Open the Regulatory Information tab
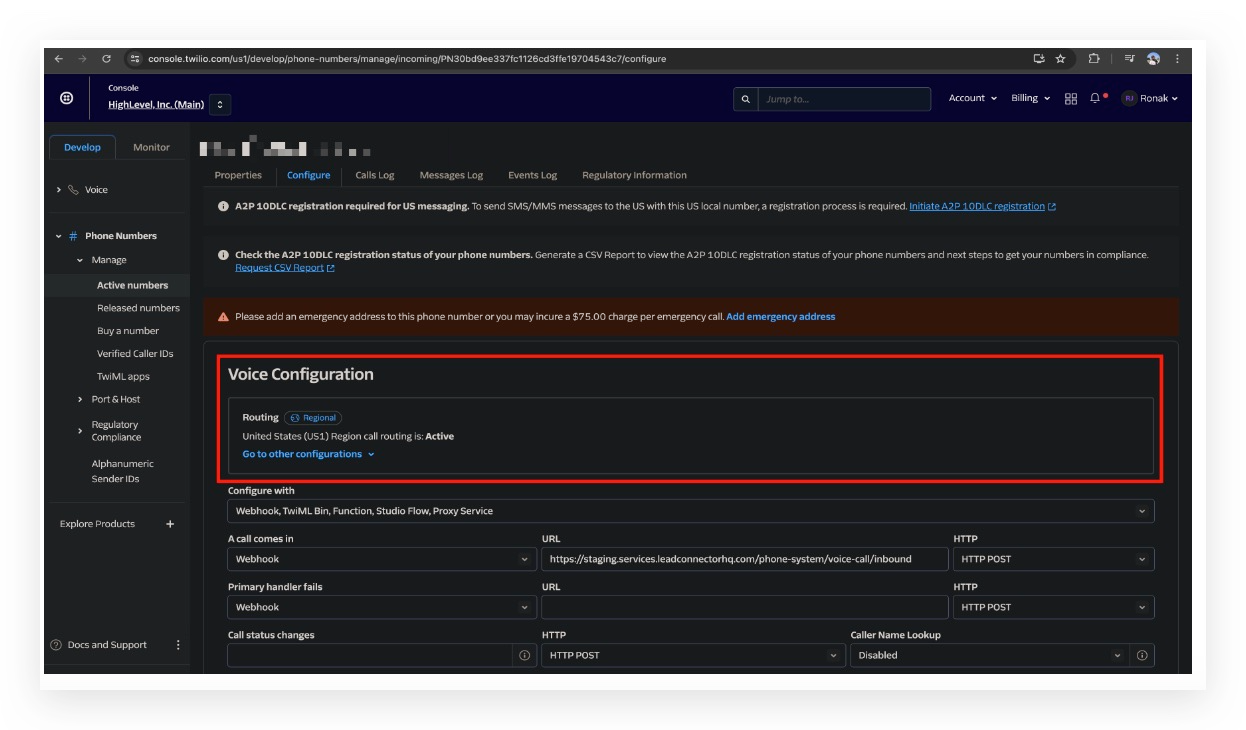This screenshot has height=730, width=1246. coord(634,175)
